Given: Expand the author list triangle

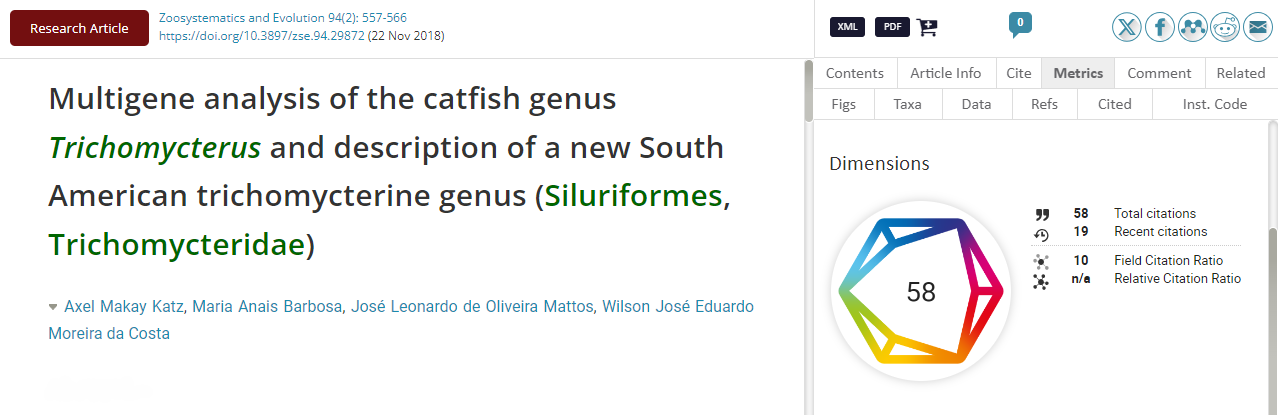Looking at the screenshot, I should (53, 307).
